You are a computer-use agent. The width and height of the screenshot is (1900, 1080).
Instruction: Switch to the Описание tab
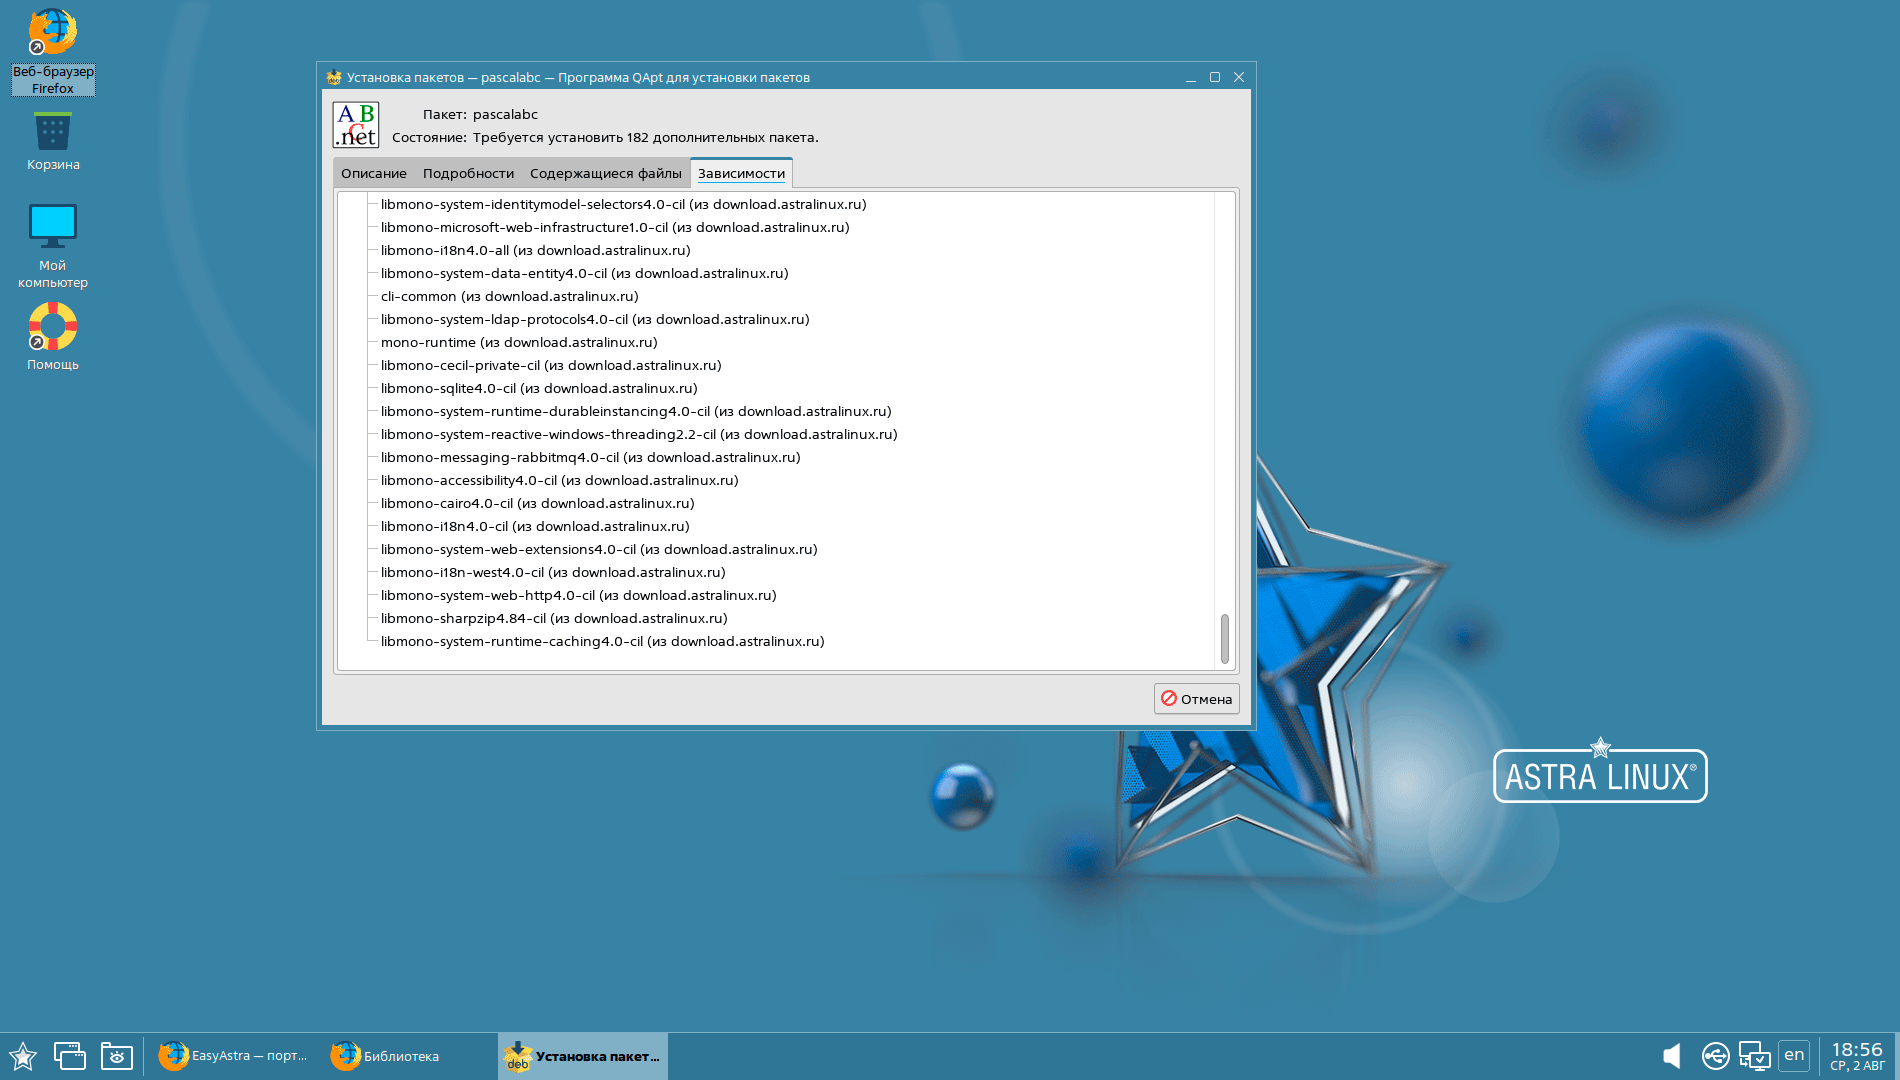(x=374, y=173)
